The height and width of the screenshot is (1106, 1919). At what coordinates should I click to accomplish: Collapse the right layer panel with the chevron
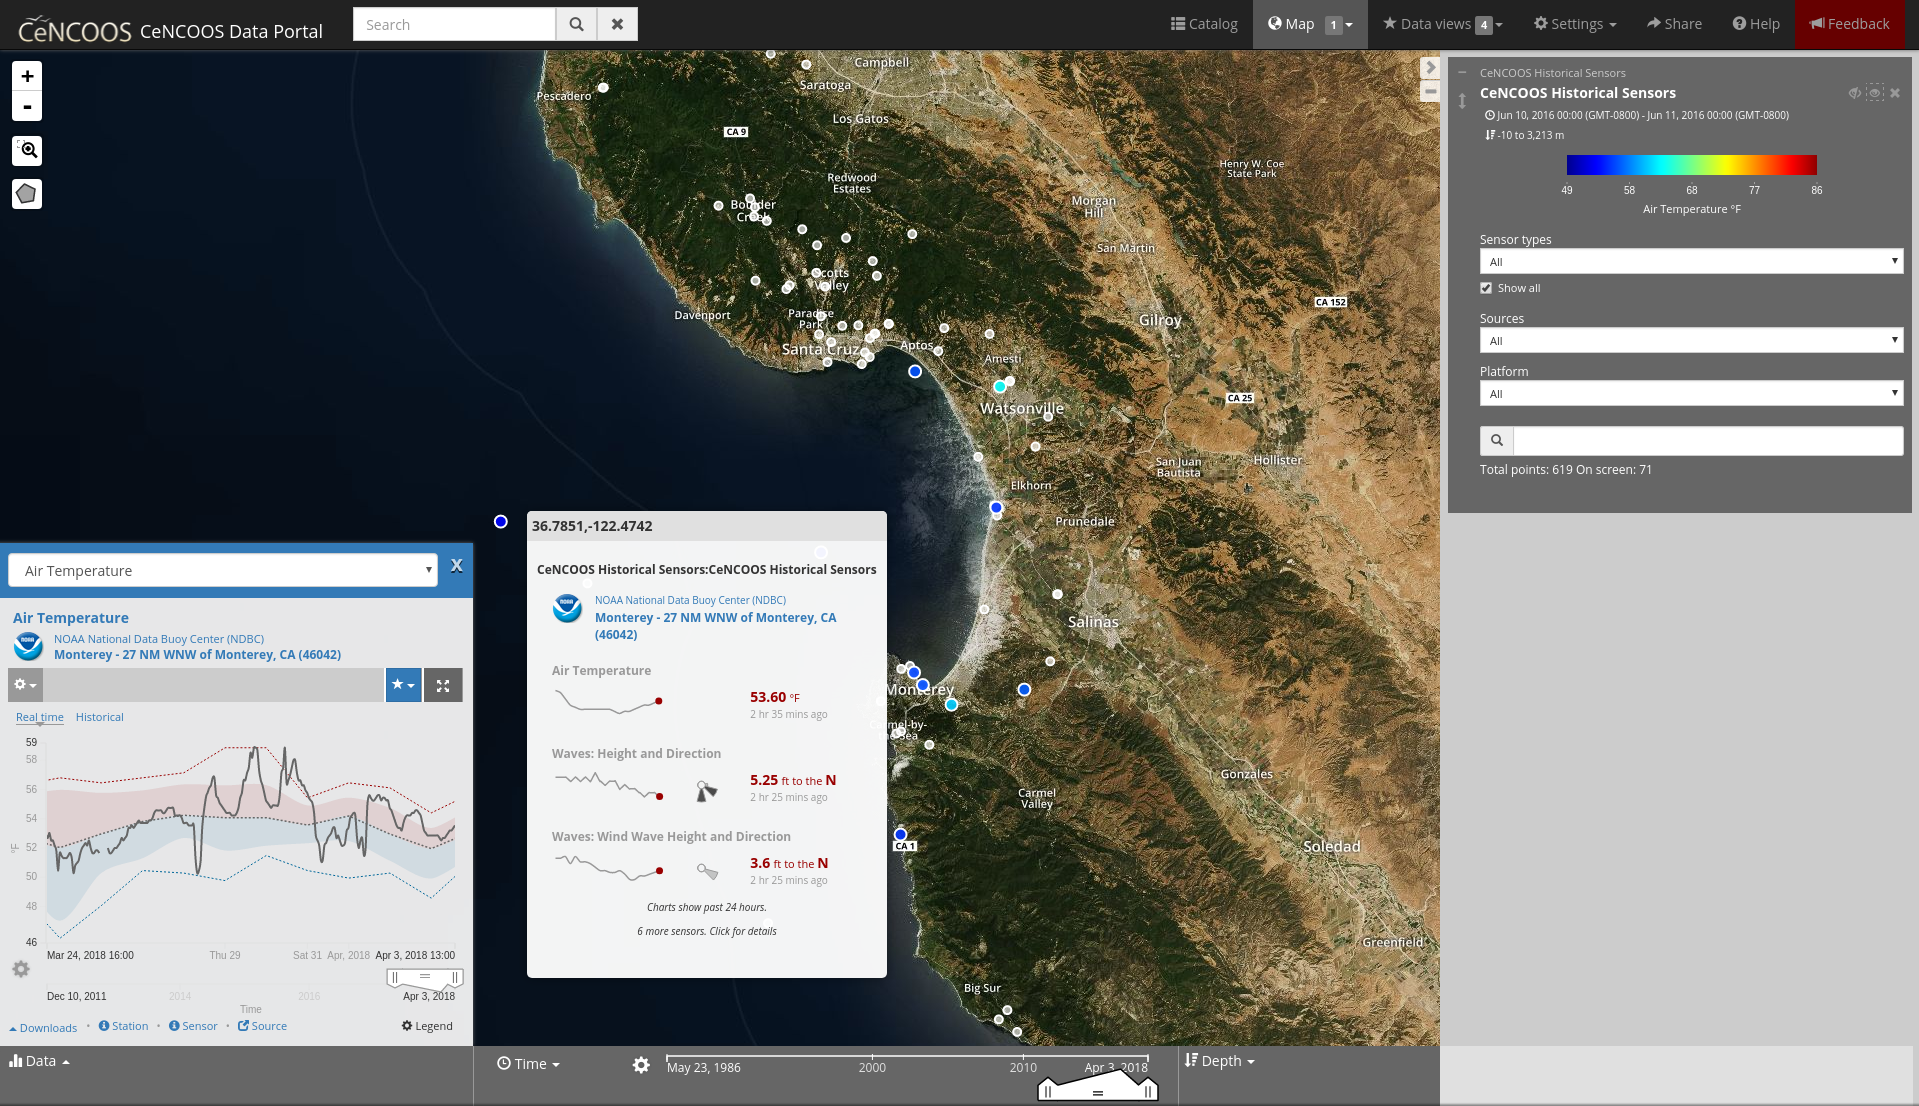[x=1430, y=68]
